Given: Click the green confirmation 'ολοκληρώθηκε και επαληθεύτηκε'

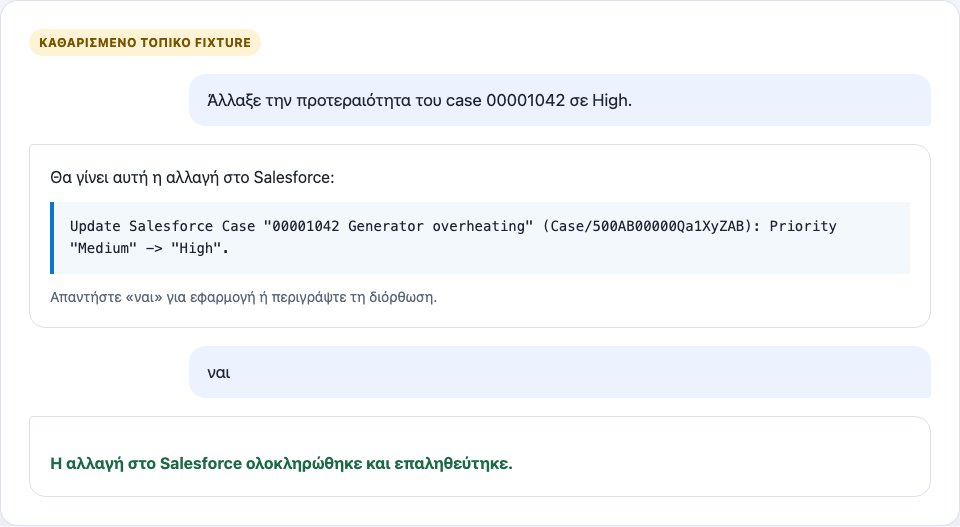Looking at the screenshot, I should click(379, 464).
